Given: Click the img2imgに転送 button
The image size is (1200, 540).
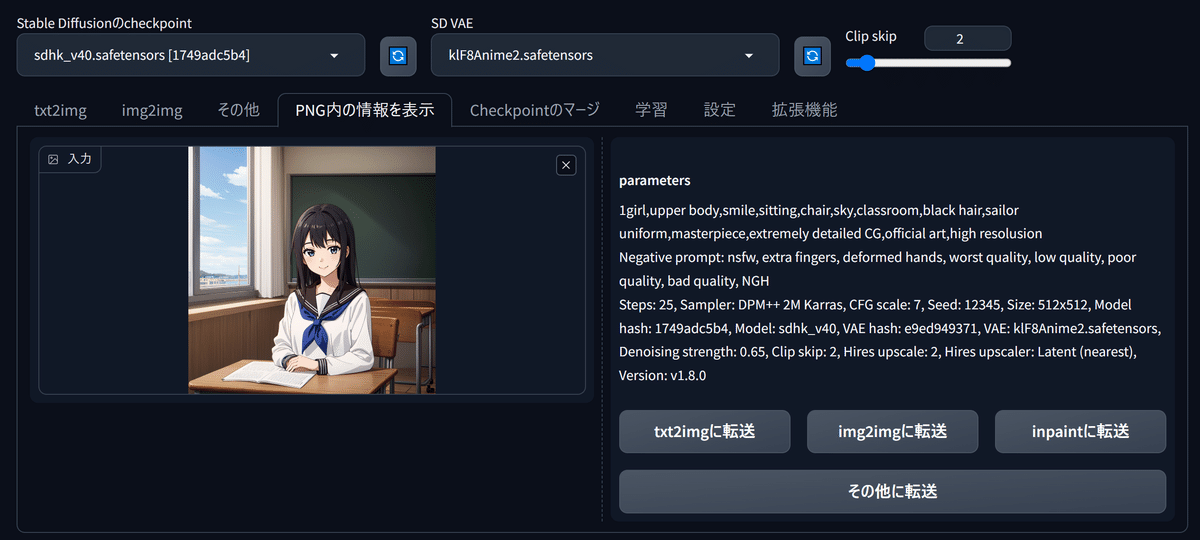Looking at the screenshot, I should click(893, 431).
